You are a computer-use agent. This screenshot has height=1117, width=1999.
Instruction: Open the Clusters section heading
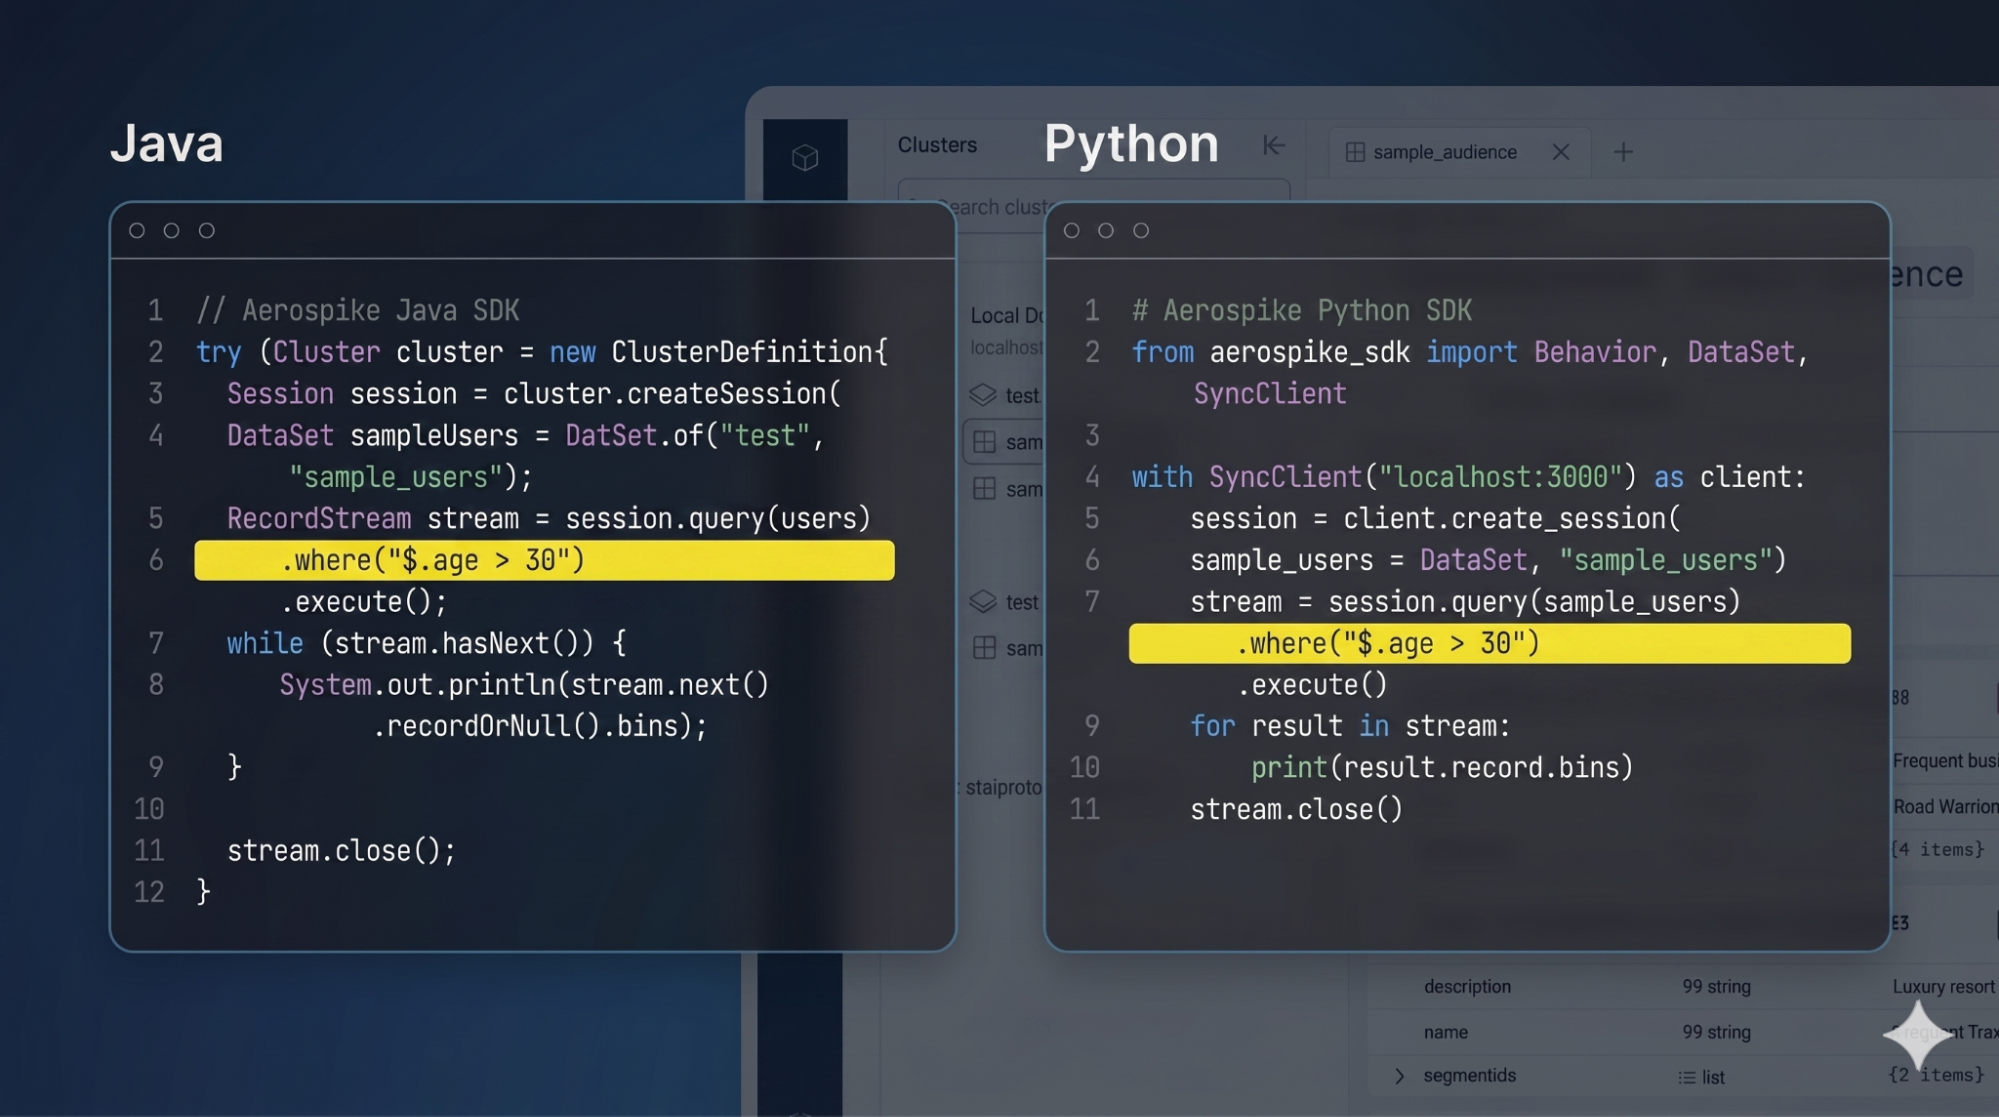pyautogui.click(x=937, y=145)
